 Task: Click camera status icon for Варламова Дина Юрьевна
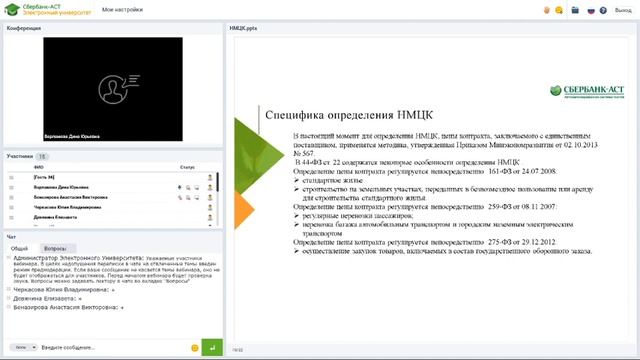coord(188,187)
